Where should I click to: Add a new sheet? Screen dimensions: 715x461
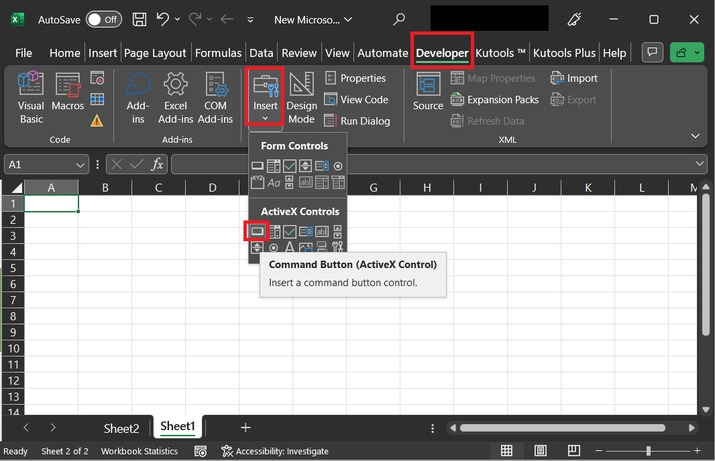point(246,428)
